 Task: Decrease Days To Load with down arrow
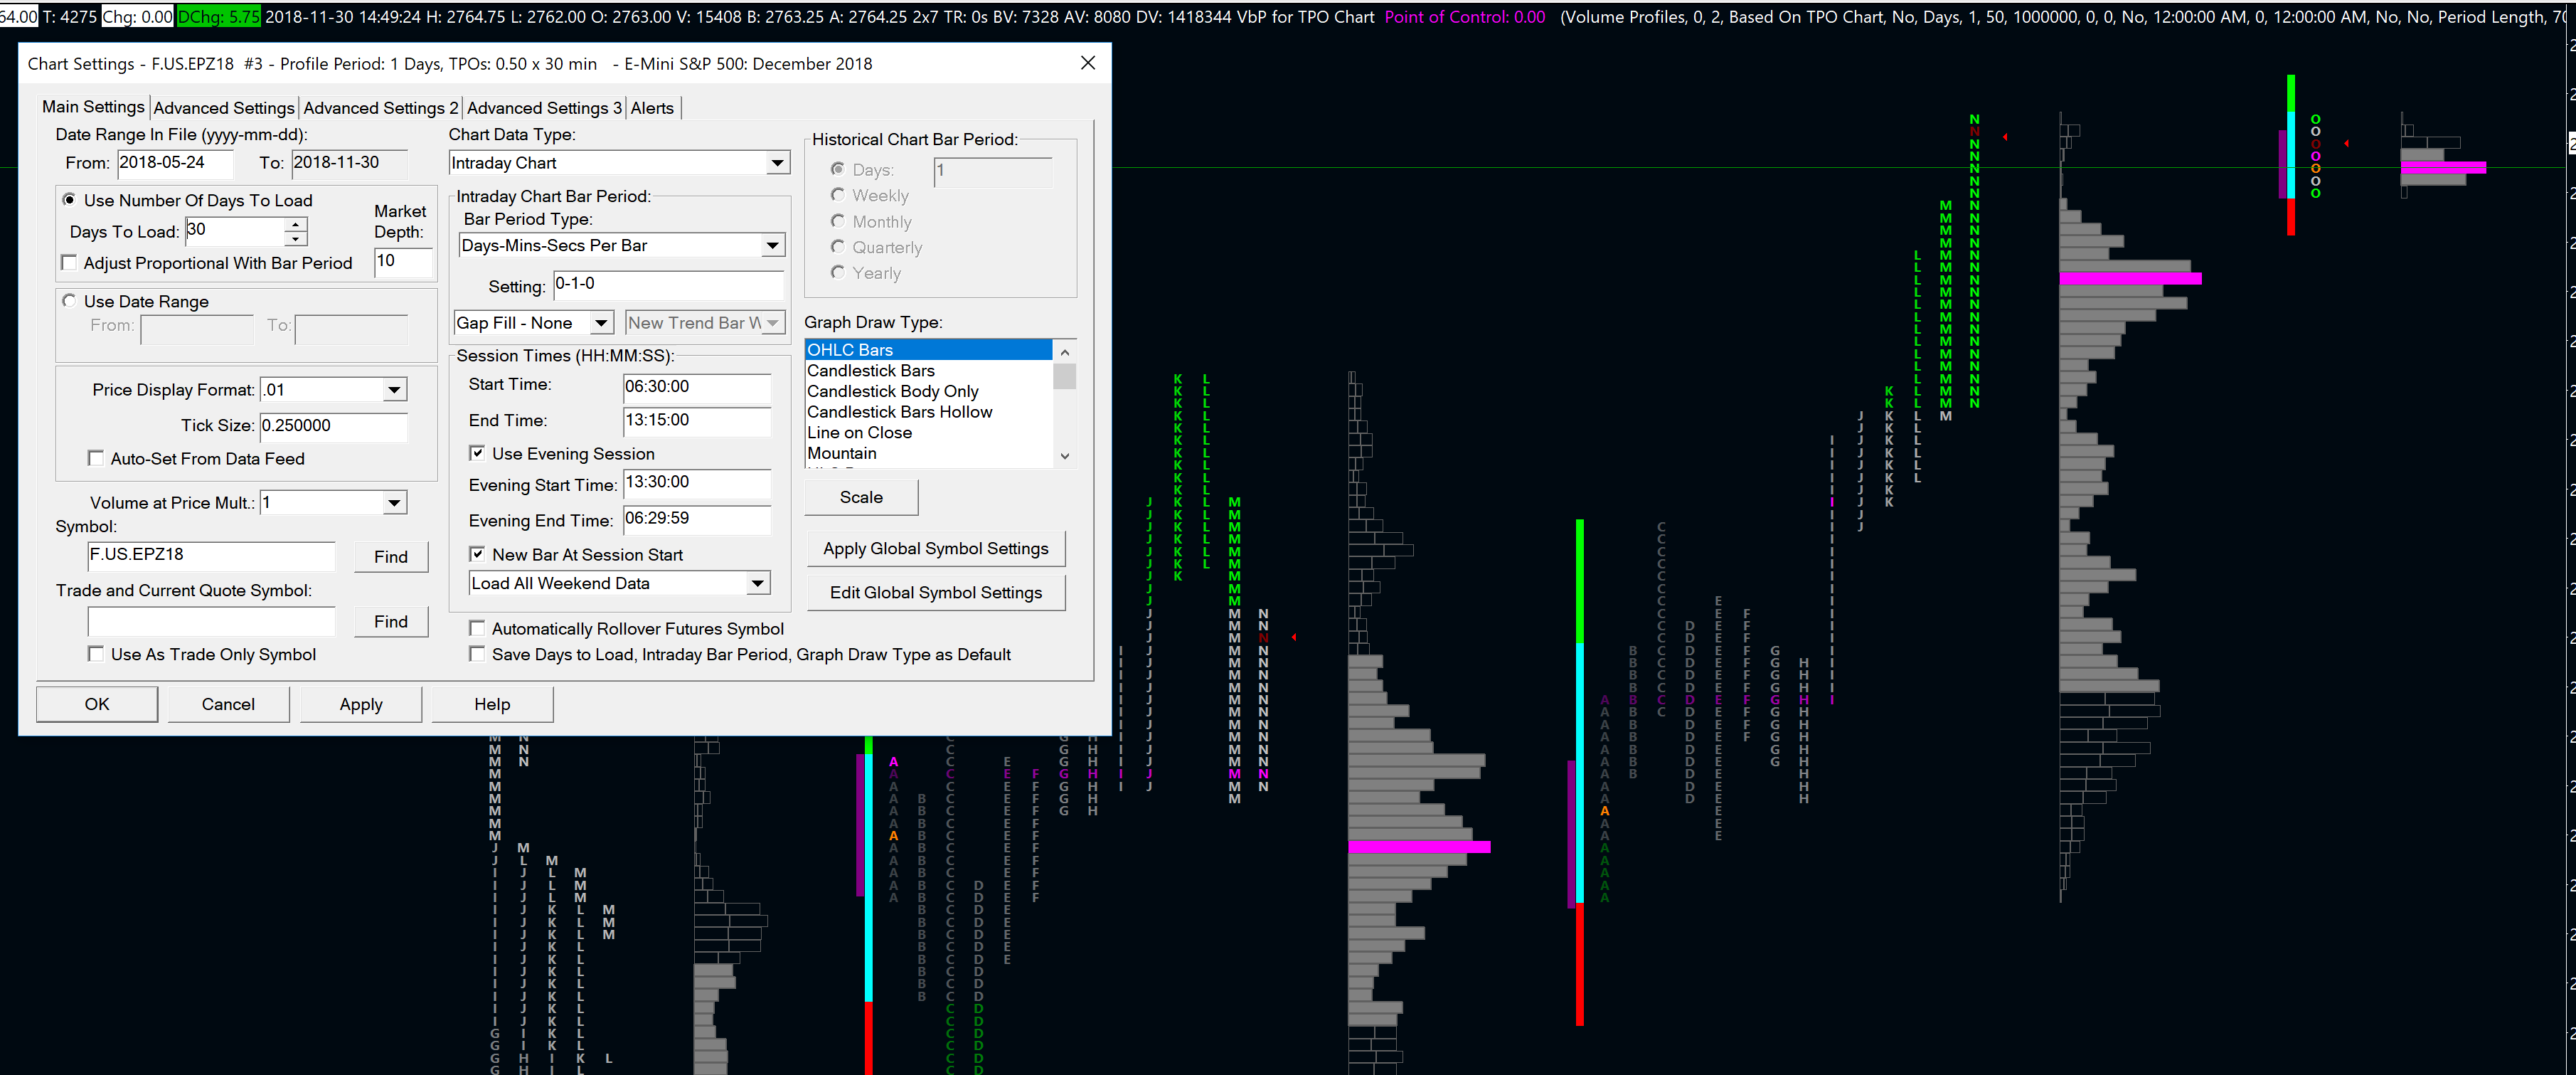[x=294, y=239]
